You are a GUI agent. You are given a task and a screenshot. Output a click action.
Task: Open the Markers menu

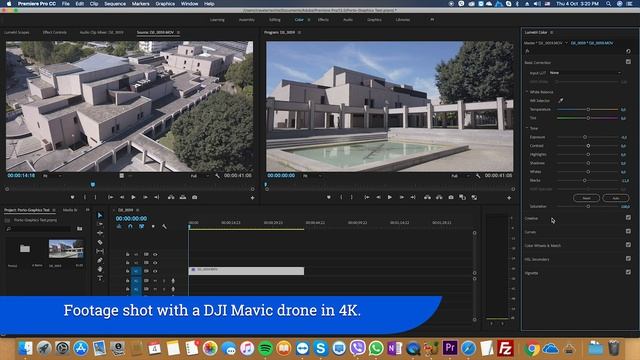(140, 4)
